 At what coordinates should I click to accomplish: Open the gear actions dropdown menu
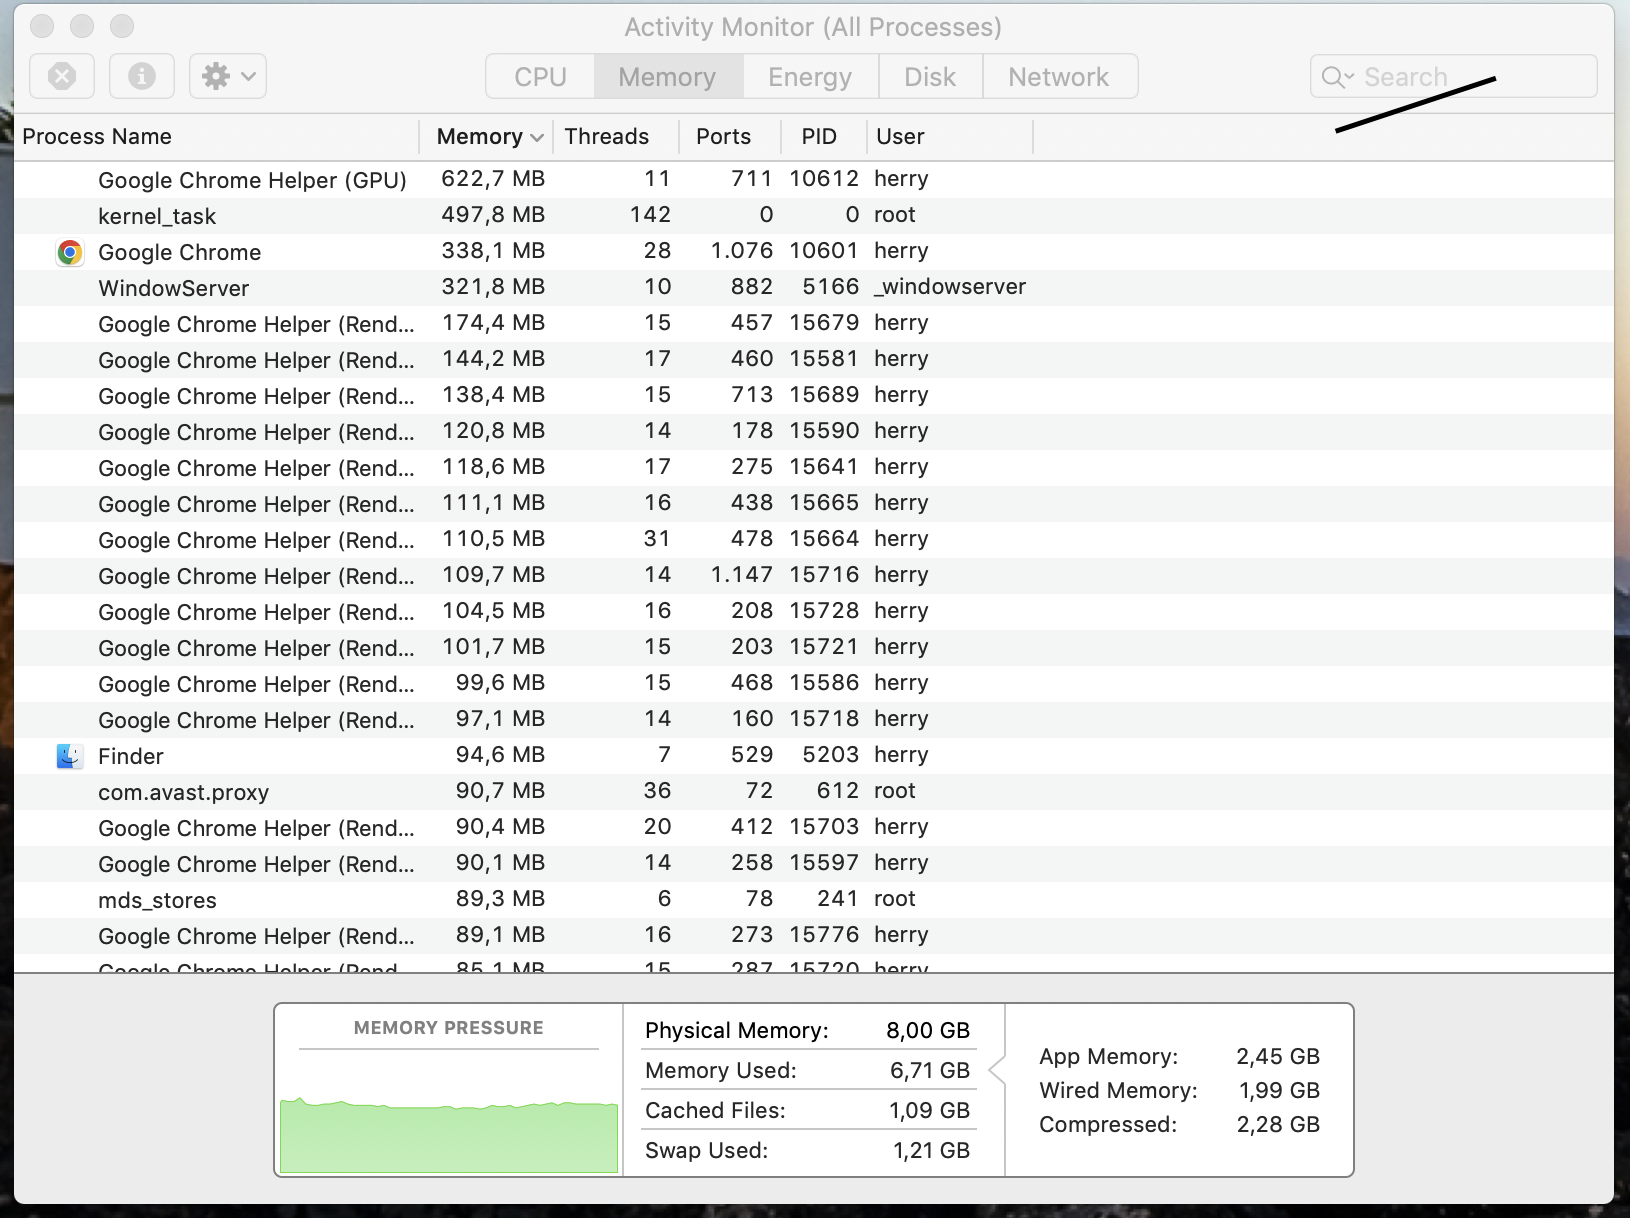coord(228,76)
